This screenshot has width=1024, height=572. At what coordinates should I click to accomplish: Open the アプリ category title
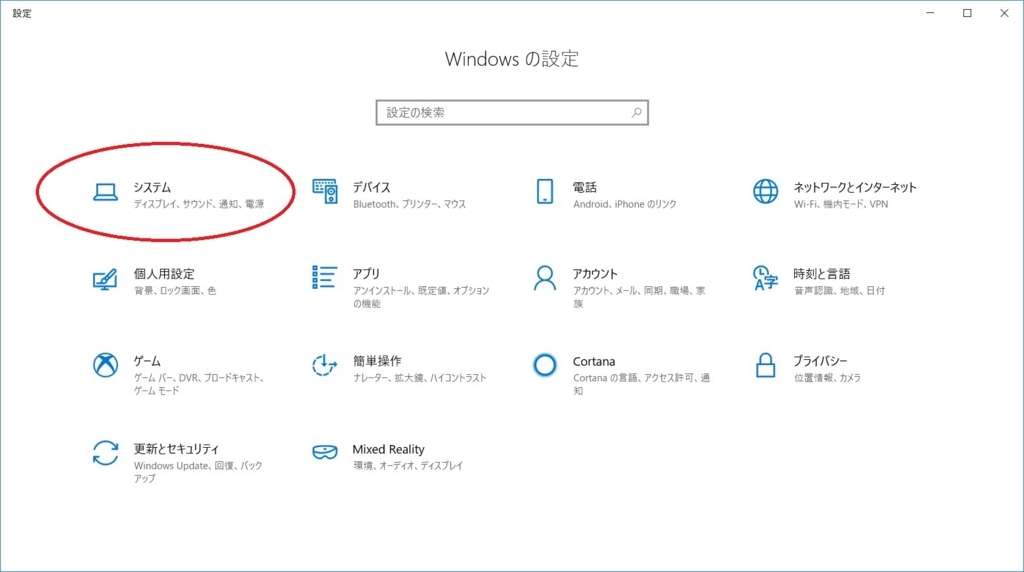[x=366, y=274]
